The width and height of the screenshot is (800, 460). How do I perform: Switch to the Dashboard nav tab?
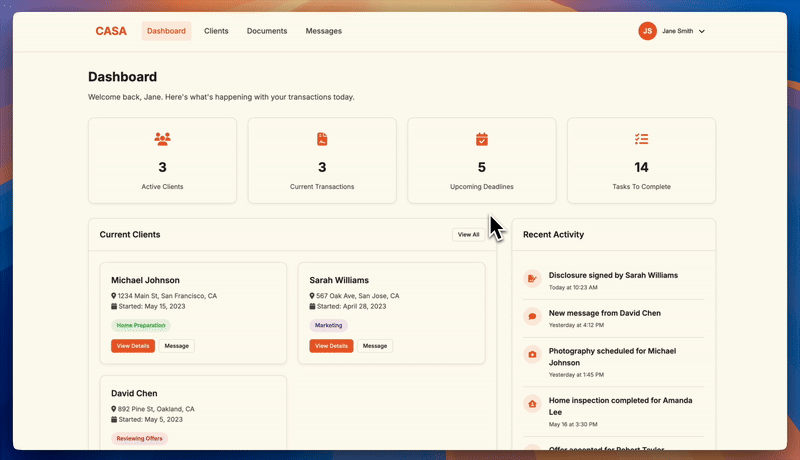click(166, 31)
